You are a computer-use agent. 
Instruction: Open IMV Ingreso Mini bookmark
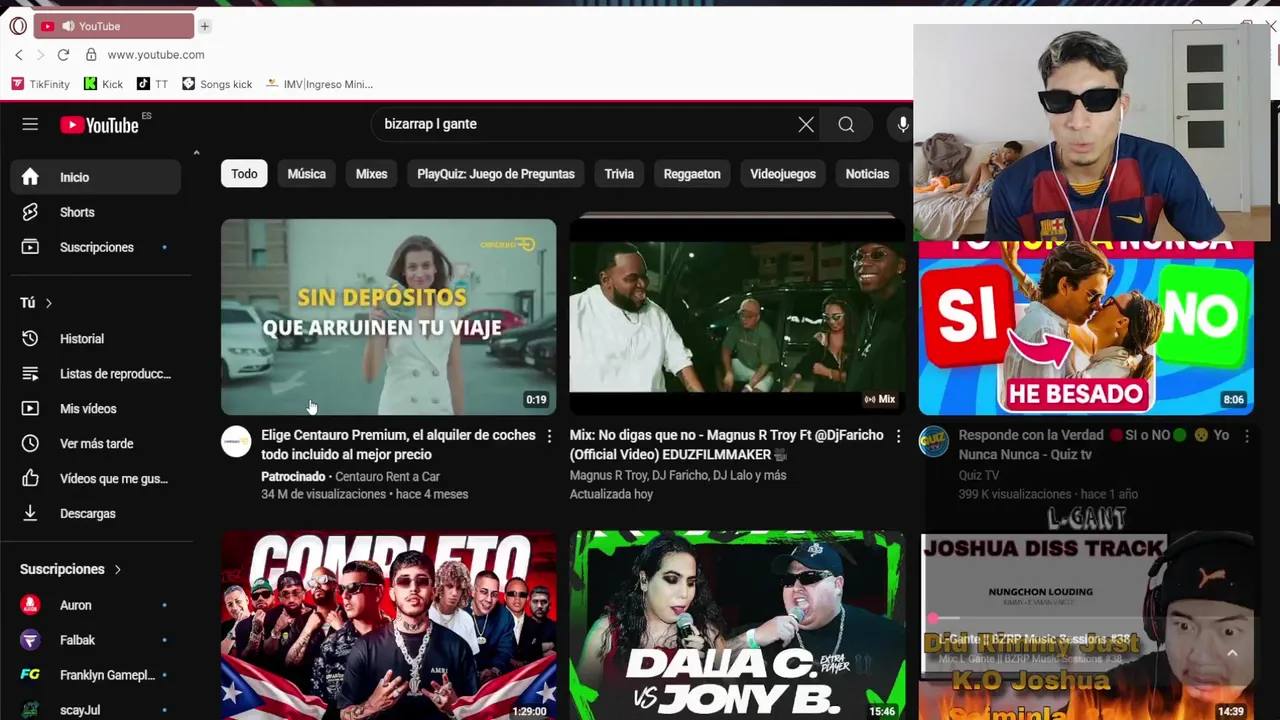tap(319, 84)
